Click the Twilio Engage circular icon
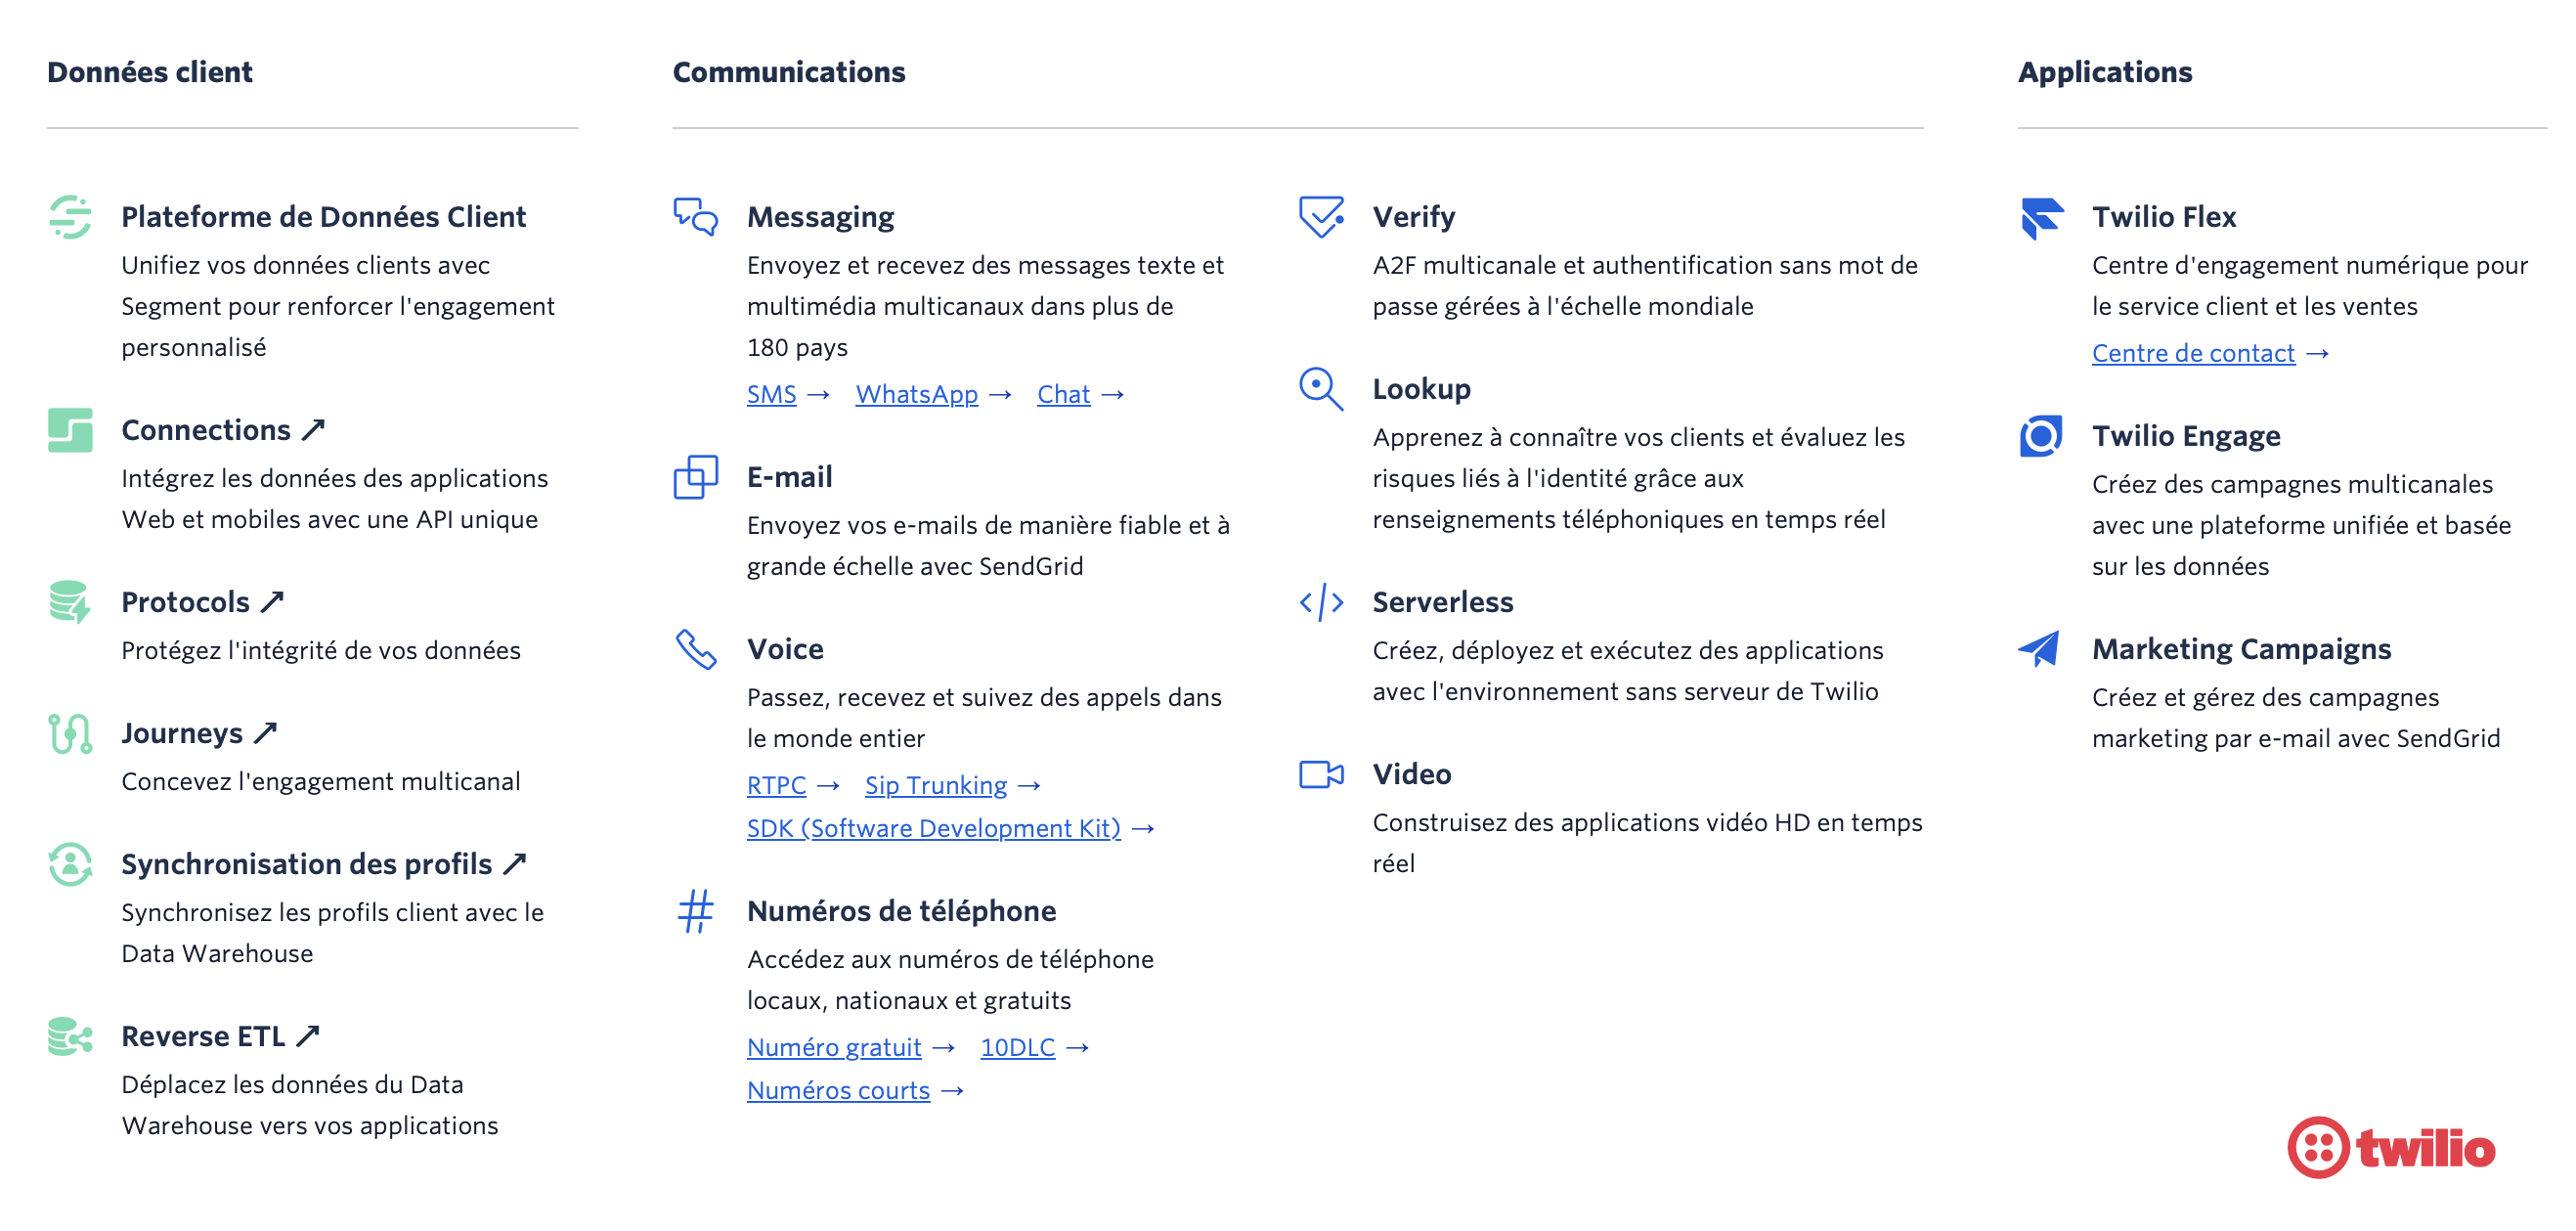 click(2041, 436)
